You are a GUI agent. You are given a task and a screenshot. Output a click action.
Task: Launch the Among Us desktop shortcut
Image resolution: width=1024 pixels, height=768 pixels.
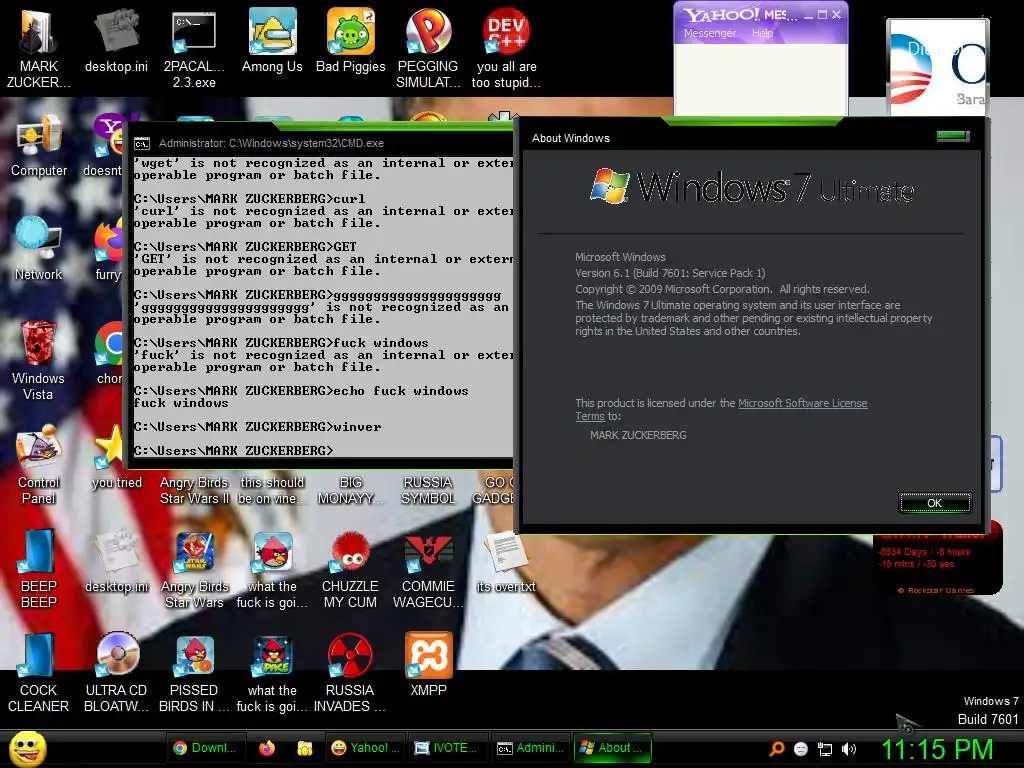click(272, 40)
